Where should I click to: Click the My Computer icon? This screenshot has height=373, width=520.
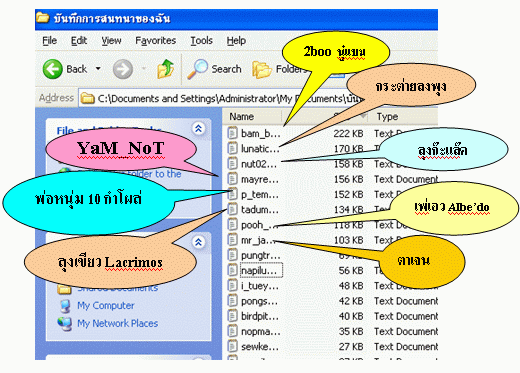coord(65,305)
